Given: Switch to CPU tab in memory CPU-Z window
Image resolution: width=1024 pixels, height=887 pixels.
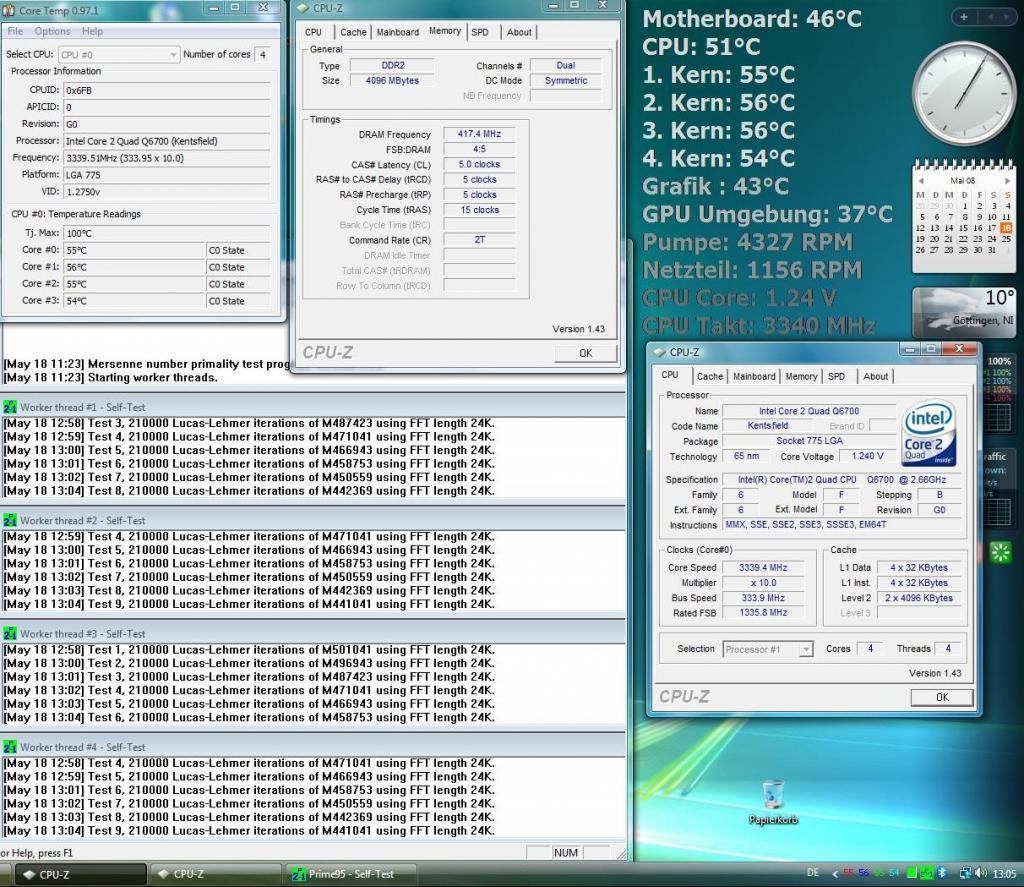Looking at the screenshot, I should [313, 32].
